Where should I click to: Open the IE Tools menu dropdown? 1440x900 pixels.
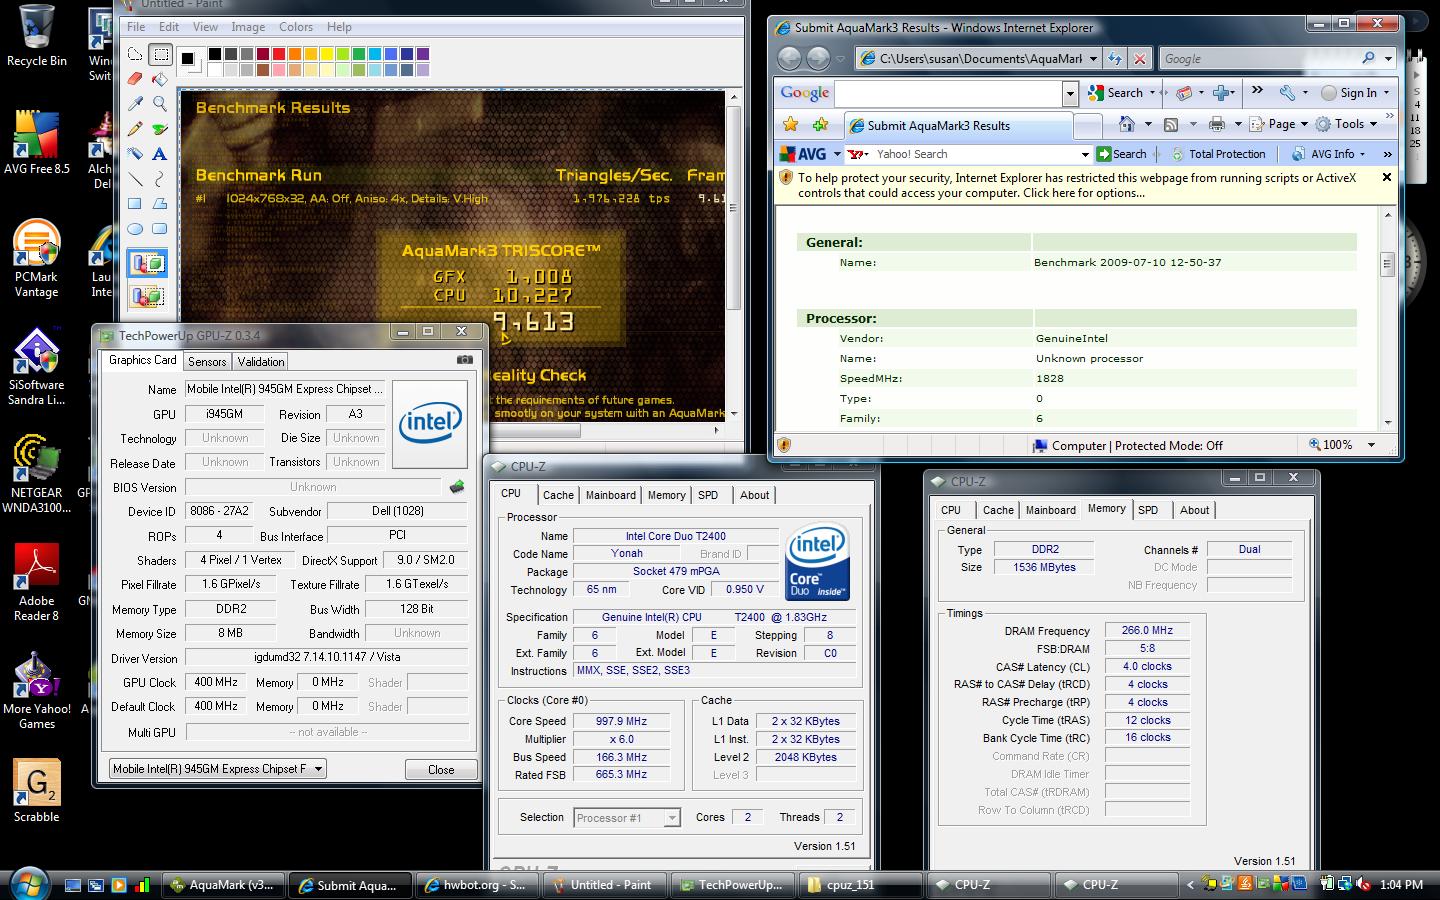click(1346, 124)
